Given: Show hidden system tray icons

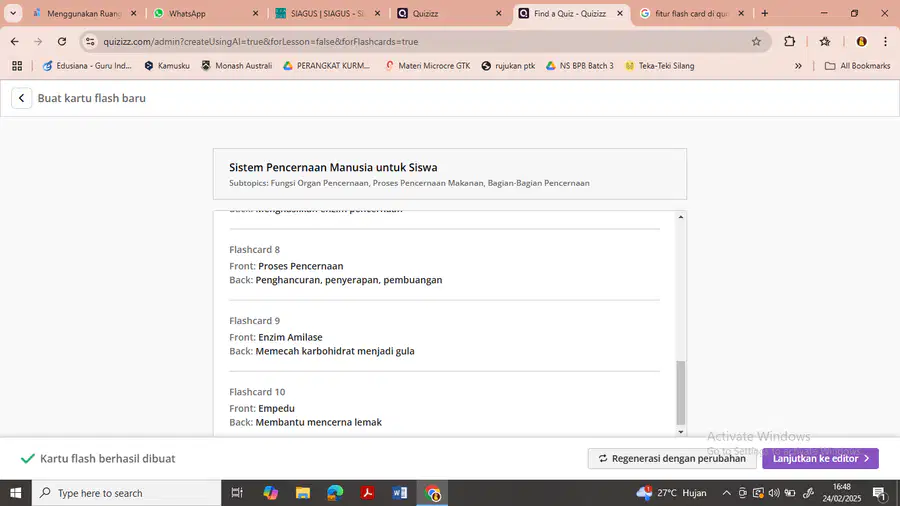Looking at the screenshot, I should click(x=726, y=493).
